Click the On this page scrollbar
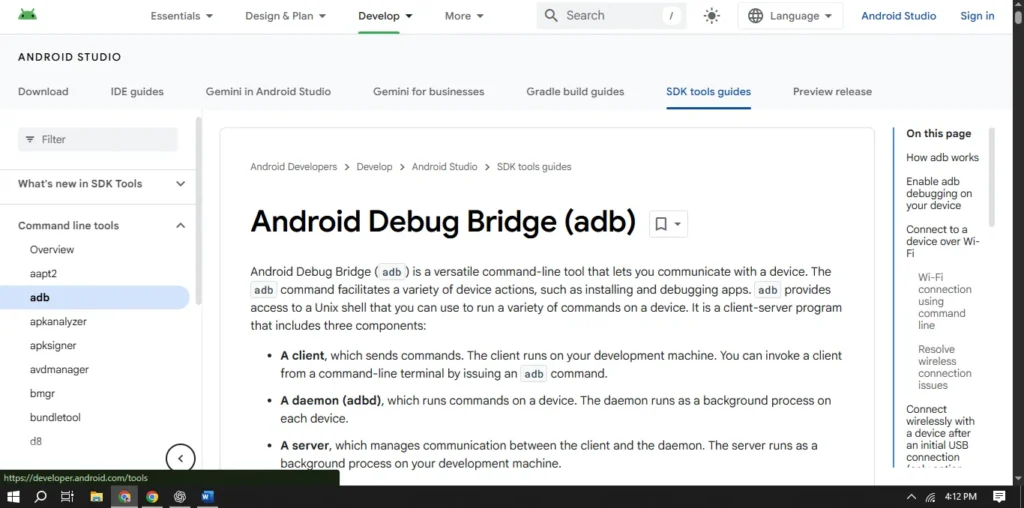 [991, 177]
